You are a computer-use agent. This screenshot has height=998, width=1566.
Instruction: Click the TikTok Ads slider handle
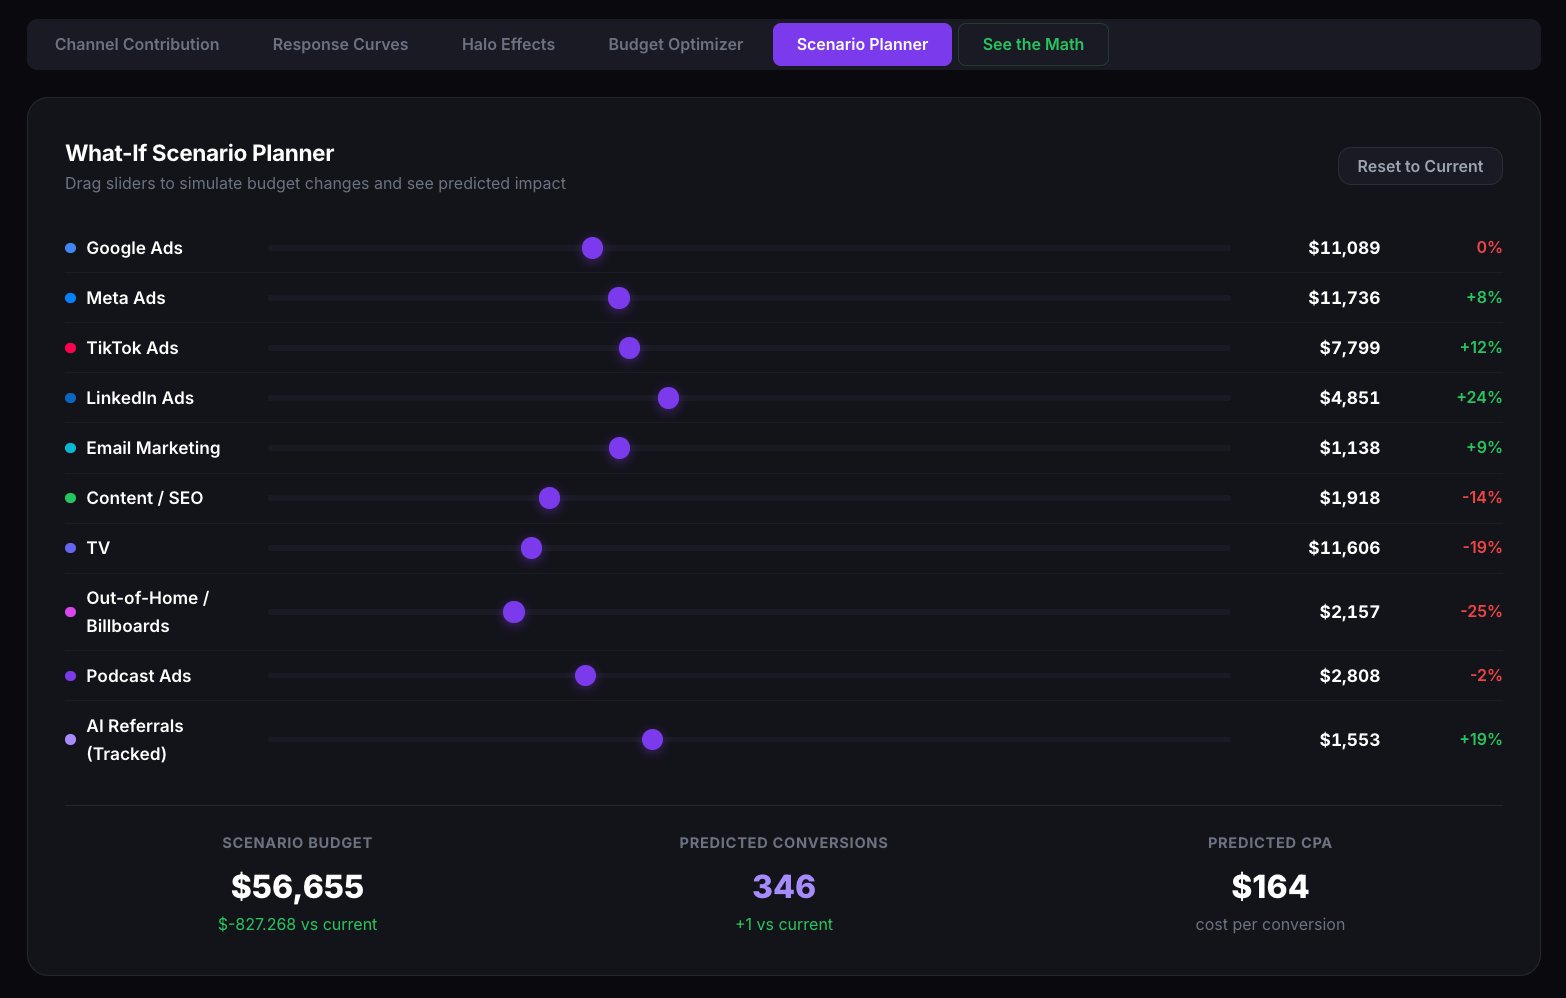point(629,348)
